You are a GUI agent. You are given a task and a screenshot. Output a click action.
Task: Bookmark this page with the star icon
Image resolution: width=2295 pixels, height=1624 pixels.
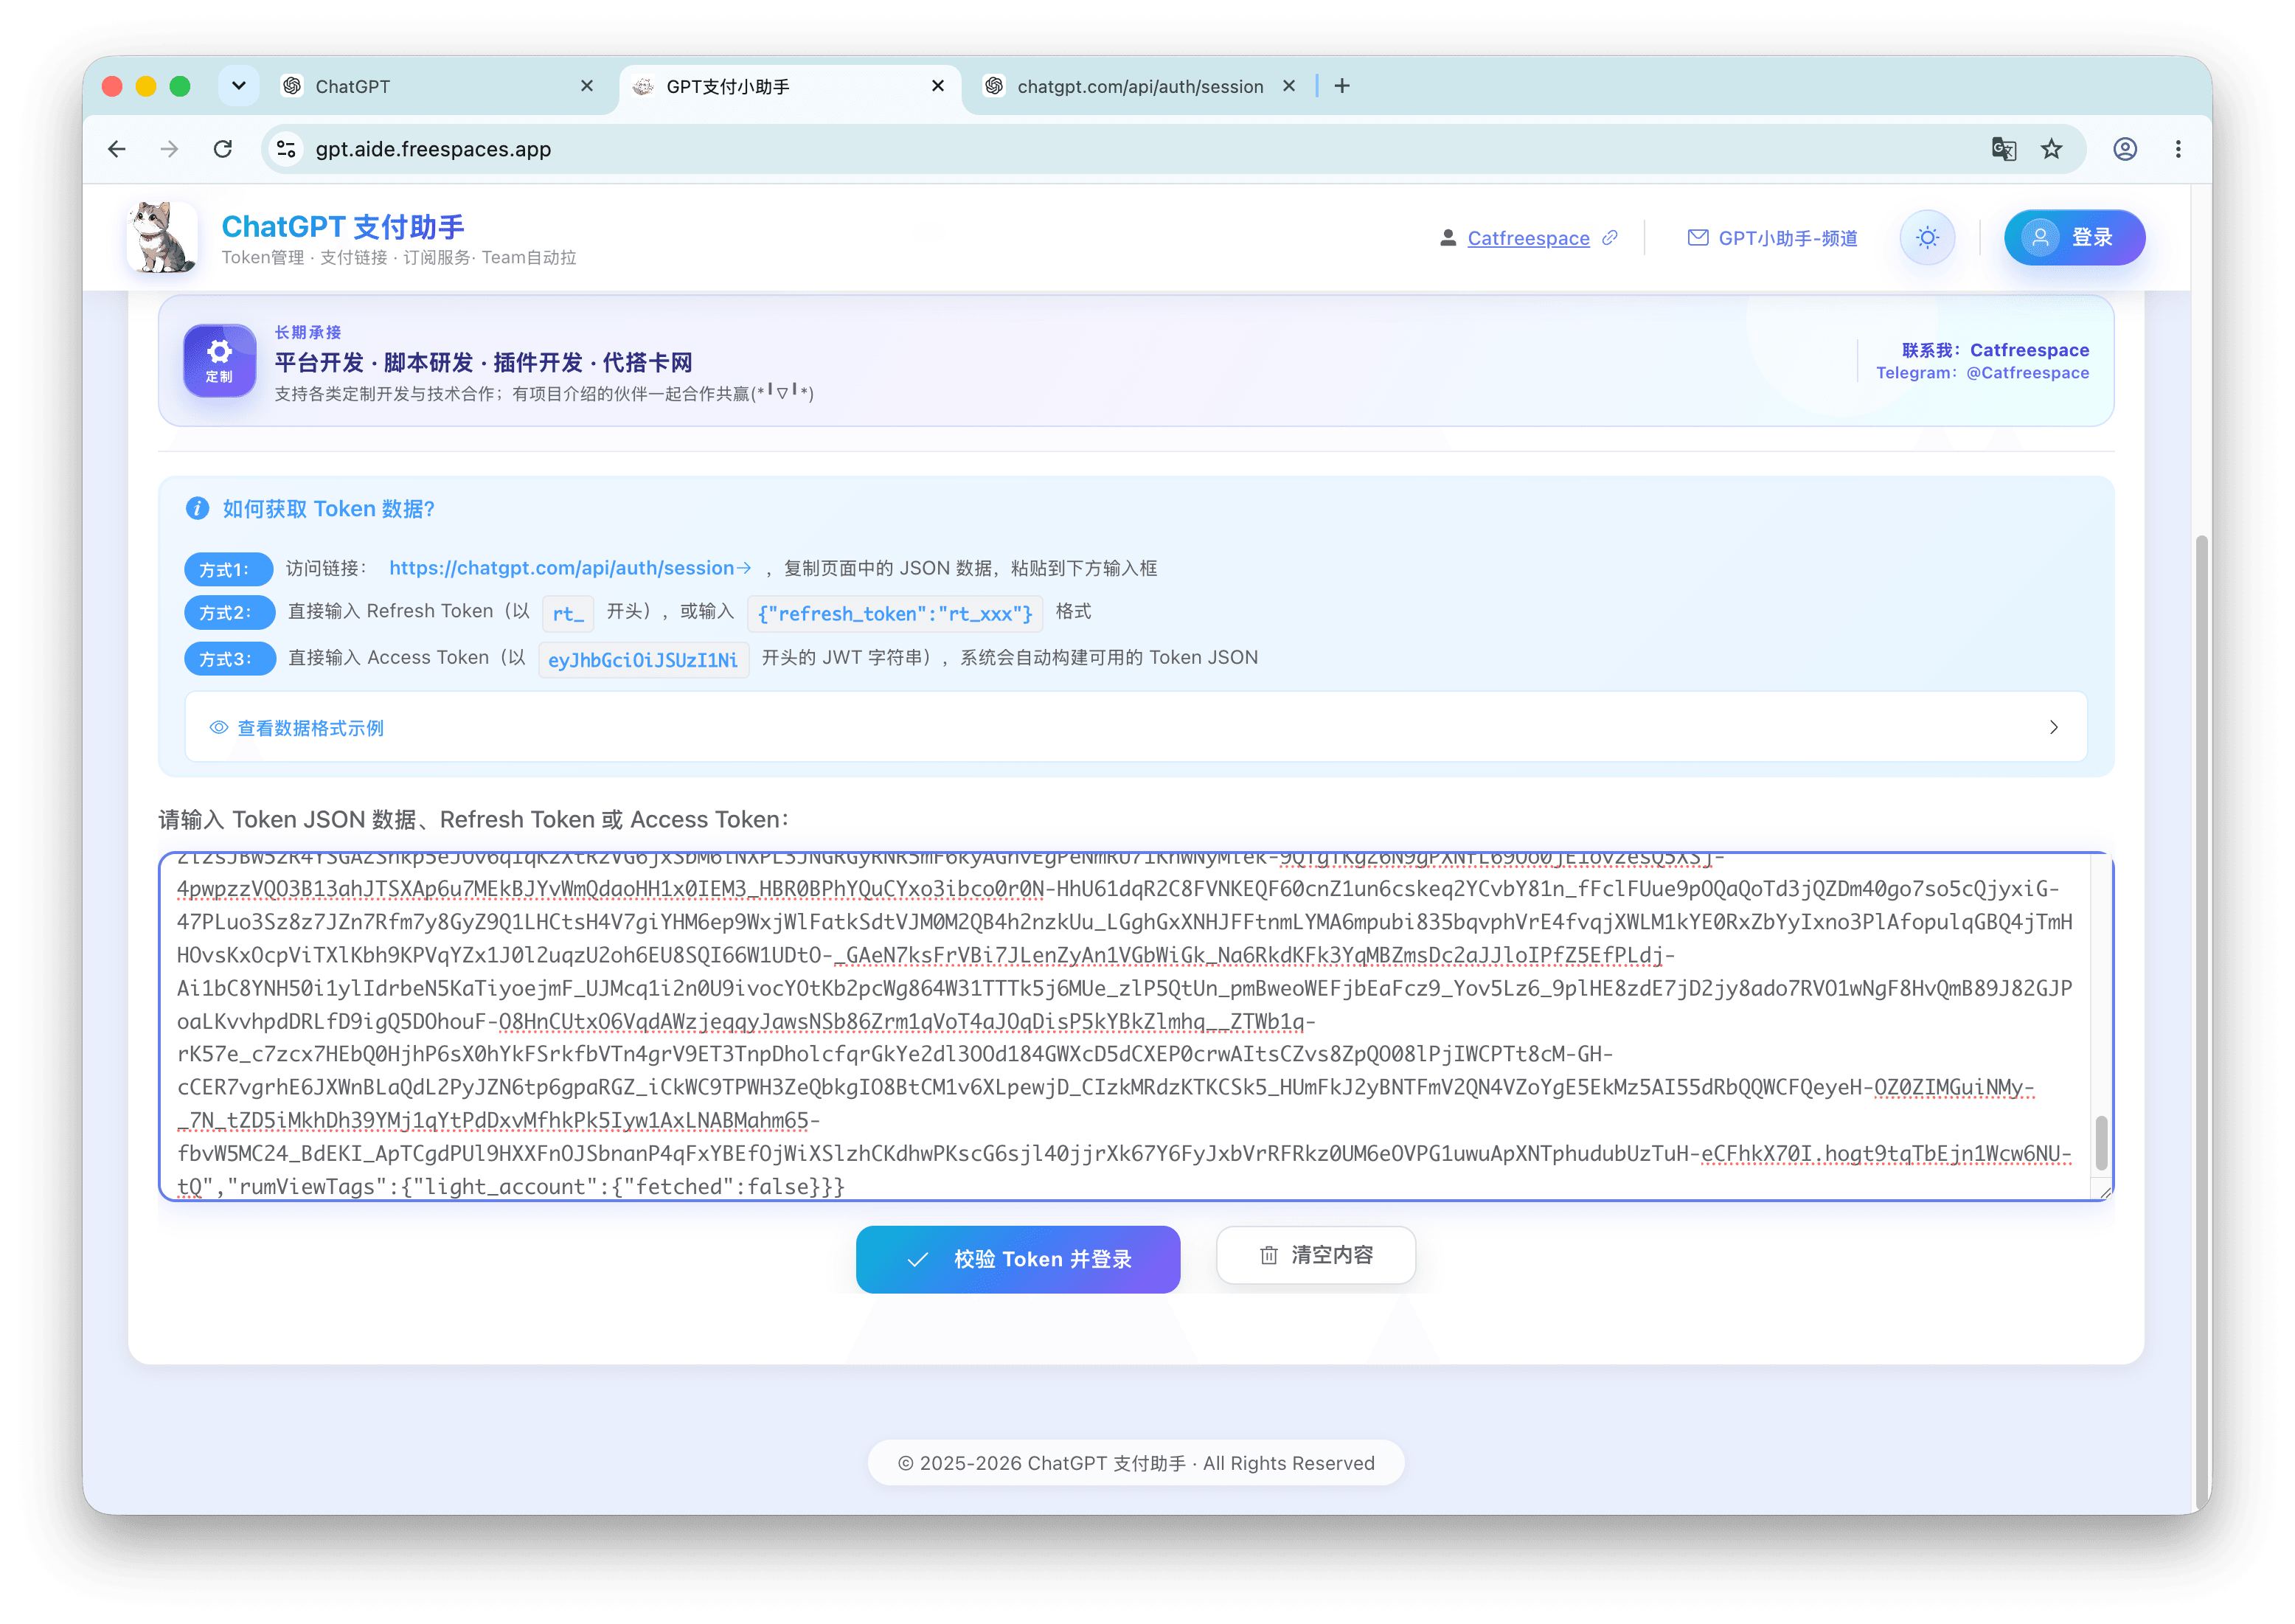click(2051, 149)
